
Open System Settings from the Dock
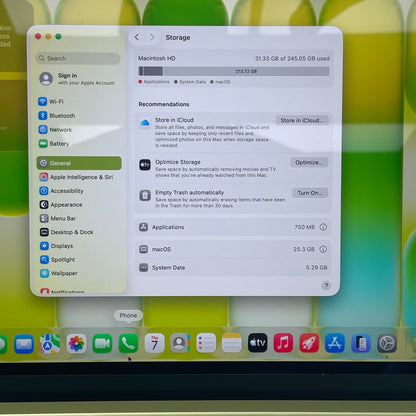[x=387, y=343]
